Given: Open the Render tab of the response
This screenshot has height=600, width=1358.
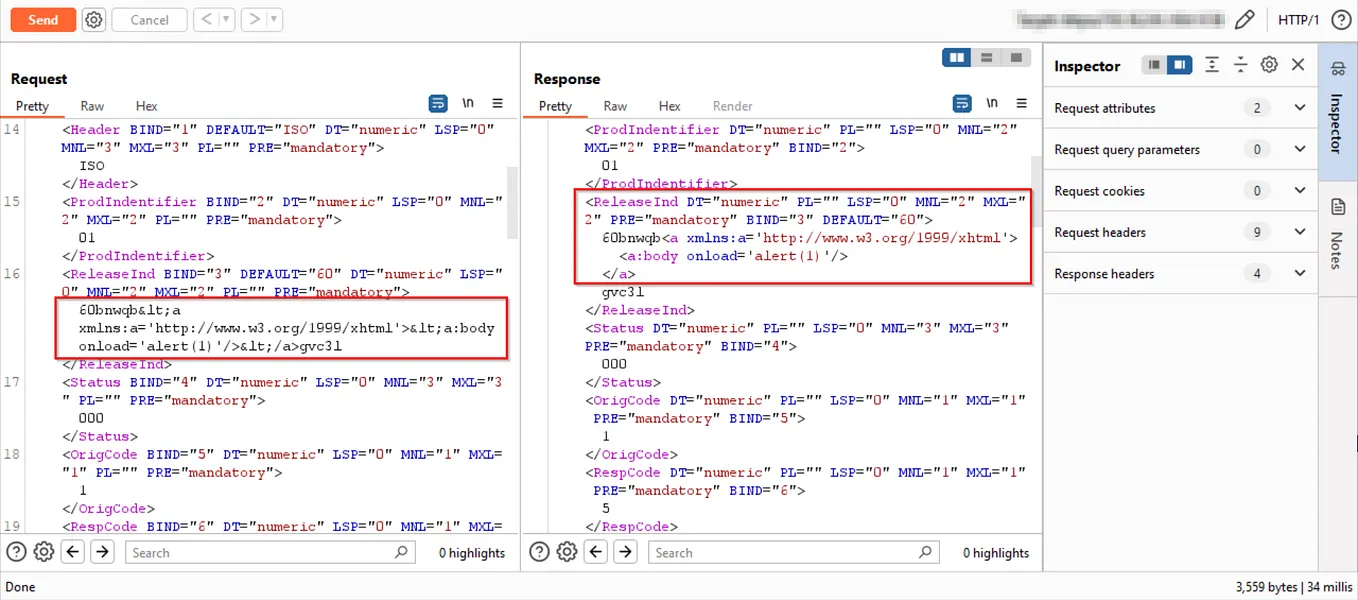Looking at the screenshot, I should tap(732, 105).
